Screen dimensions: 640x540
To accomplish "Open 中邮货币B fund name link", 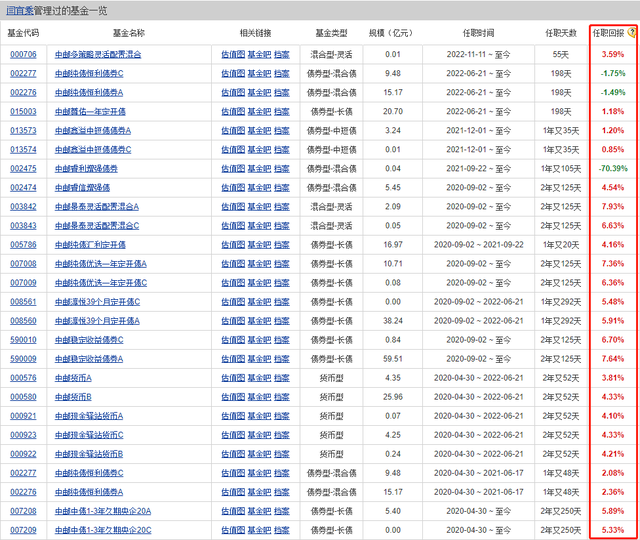I will pyautogui.click(x=73, y=397).
